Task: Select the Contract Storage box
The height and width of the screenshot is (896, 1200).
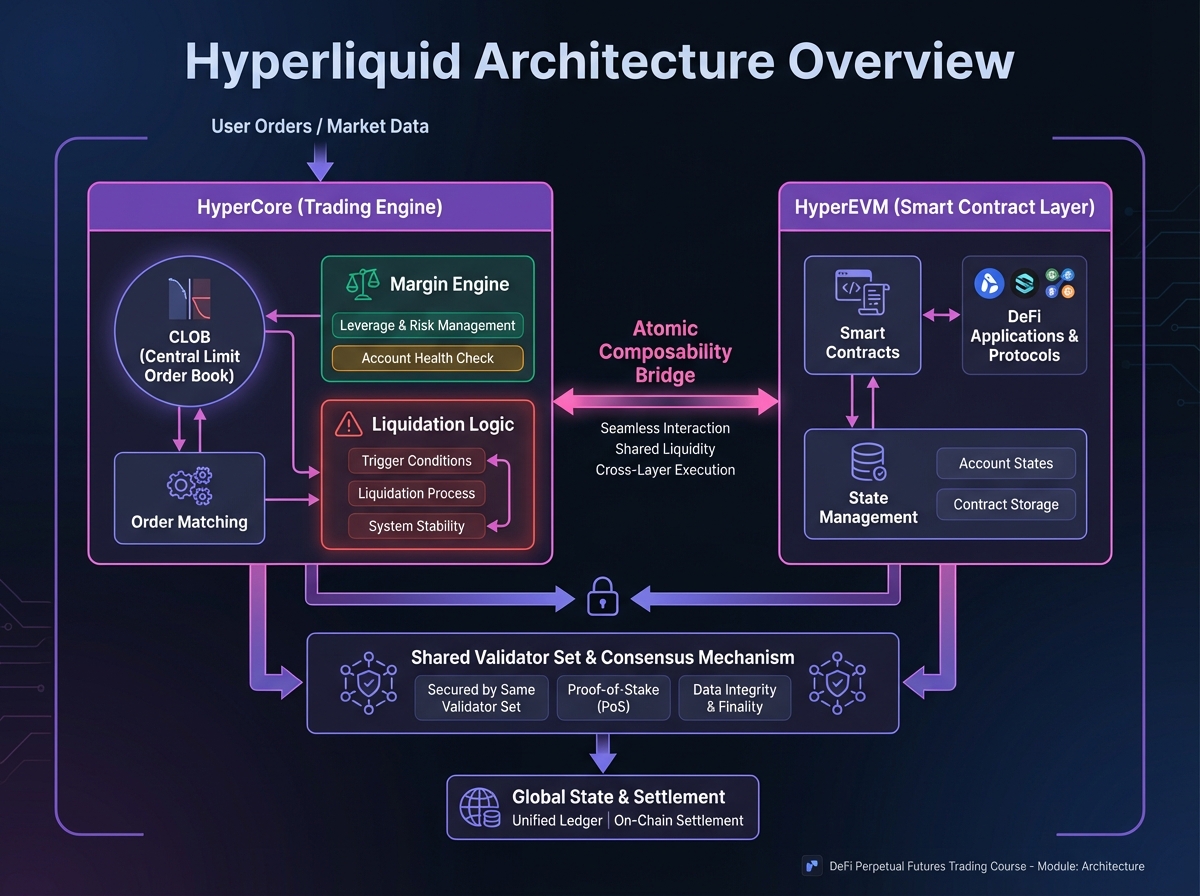Action: 1005,504
